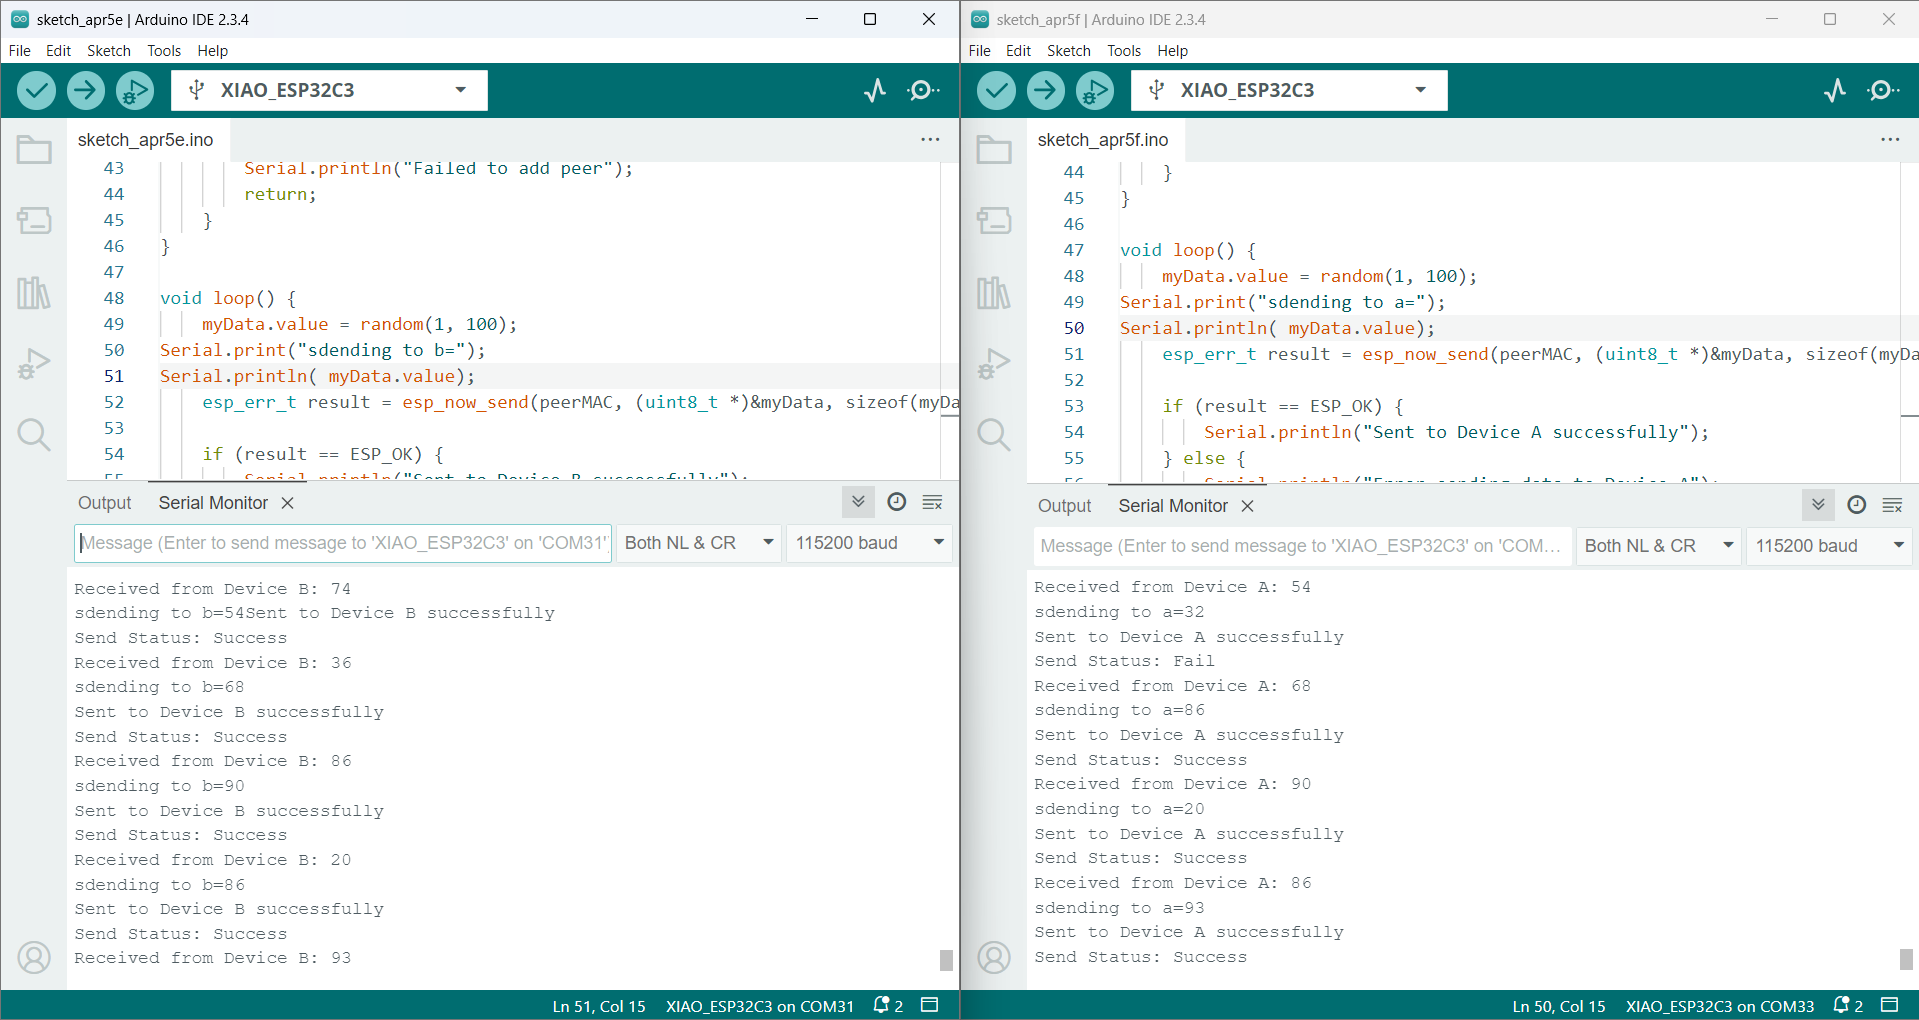Open Help menu in sketch_apr5f window
This screenshot has width=1919, height=1020.
click(1172, 51)
